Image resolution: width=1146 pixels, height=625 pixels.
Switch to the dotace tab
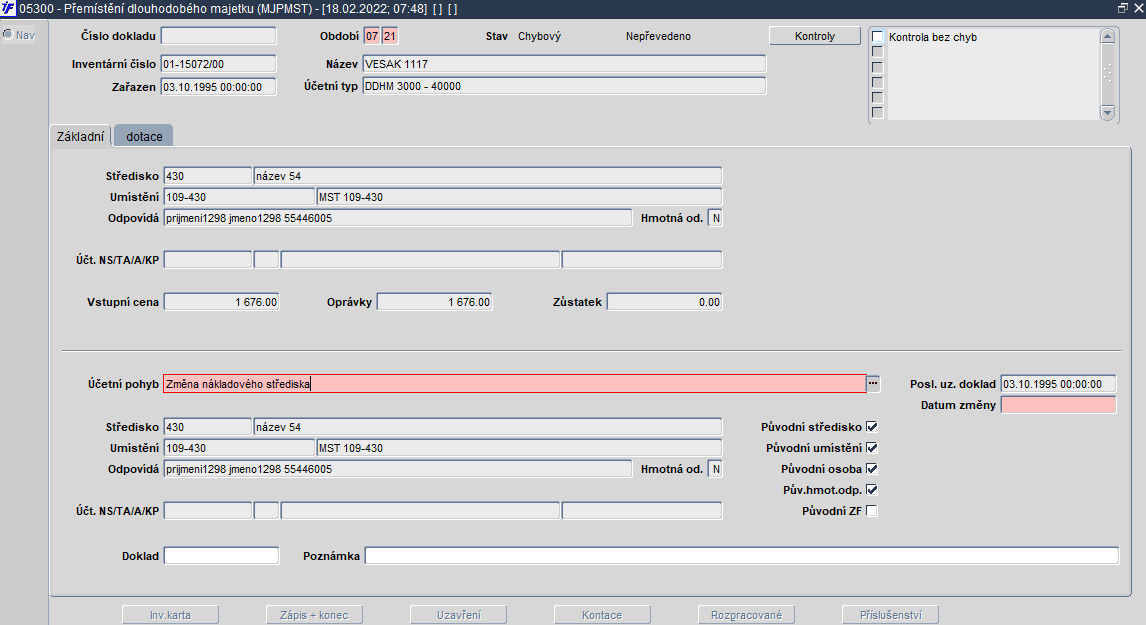[144, 137]
